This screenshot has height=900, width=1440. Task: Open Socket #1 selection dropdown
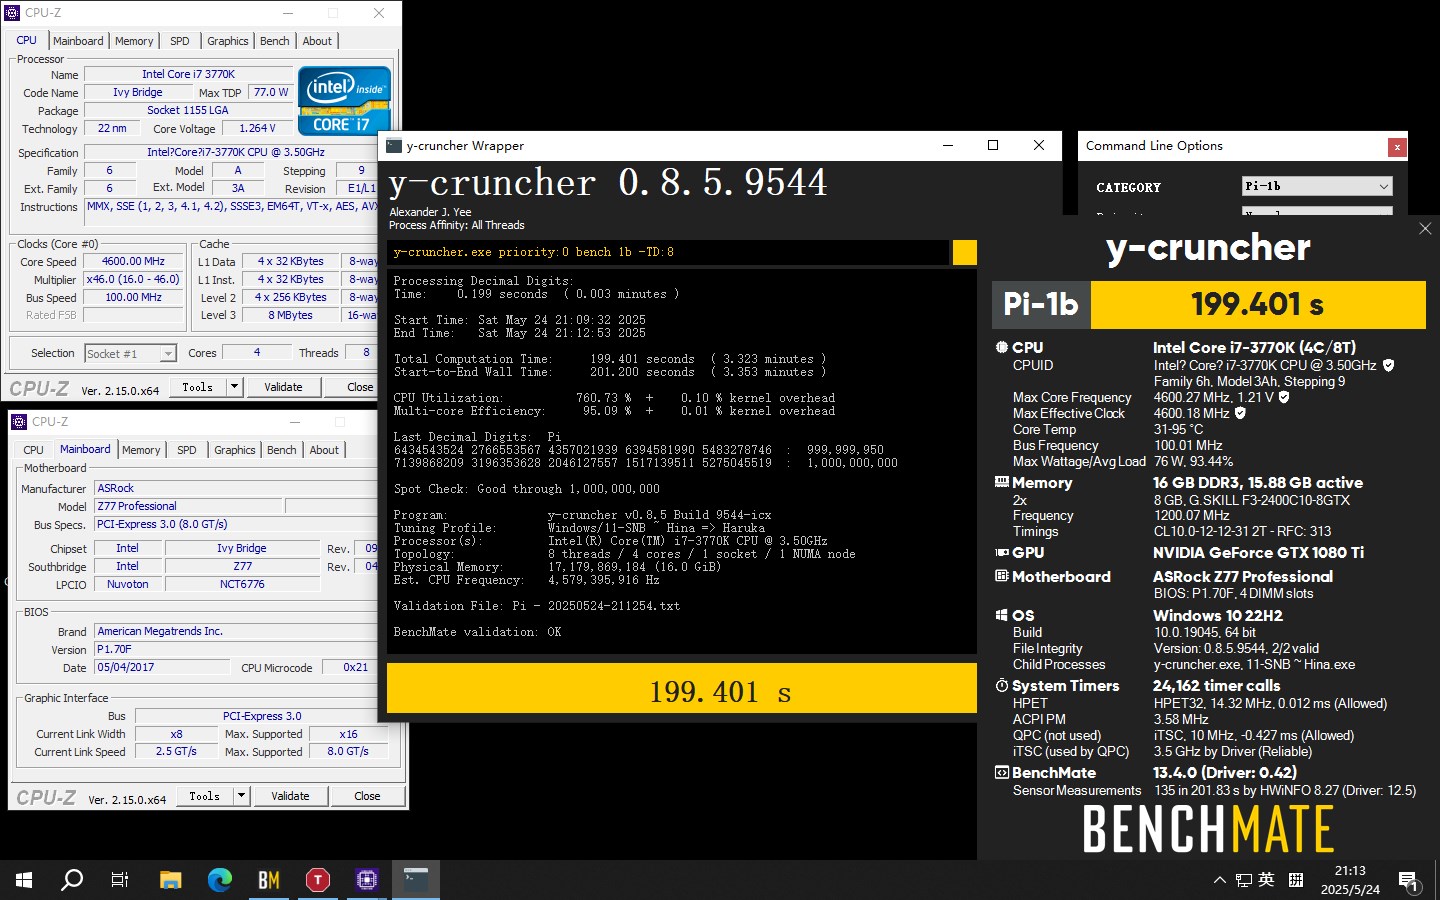point(130,353)
